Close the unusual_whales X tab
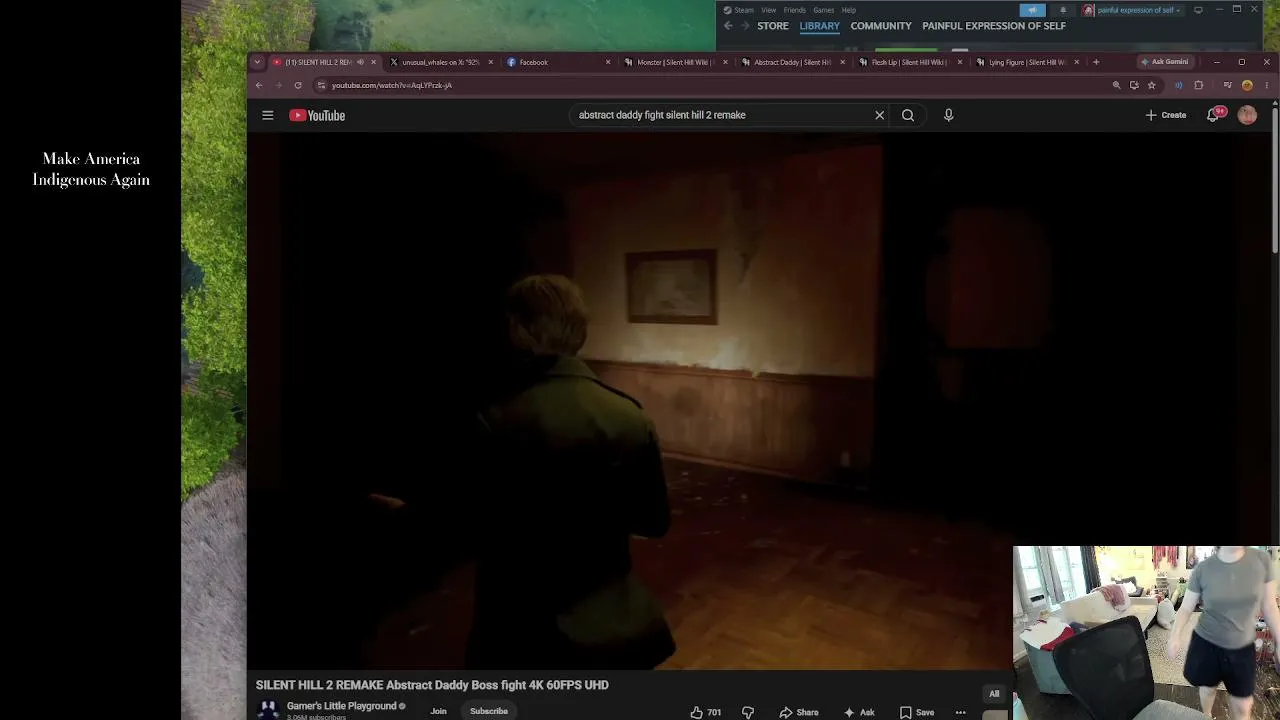This screenshot has height=720, width=1280. click(490, 62)
